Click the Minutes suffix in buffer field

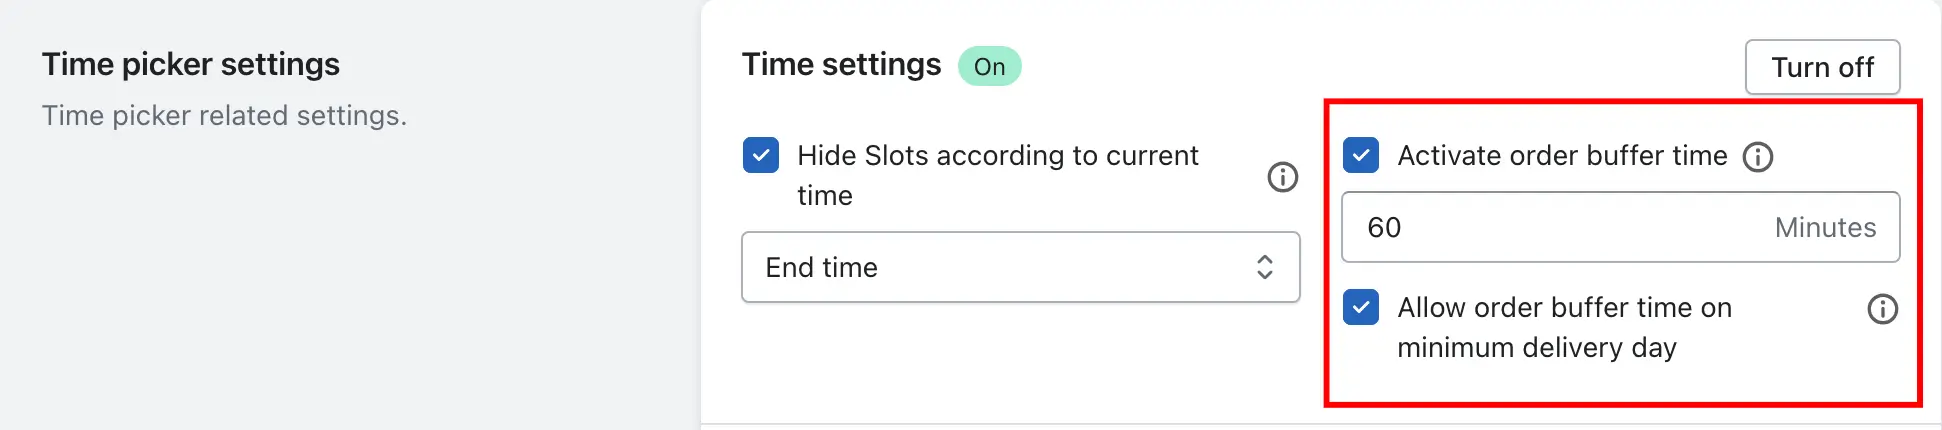coord(1825,227)
